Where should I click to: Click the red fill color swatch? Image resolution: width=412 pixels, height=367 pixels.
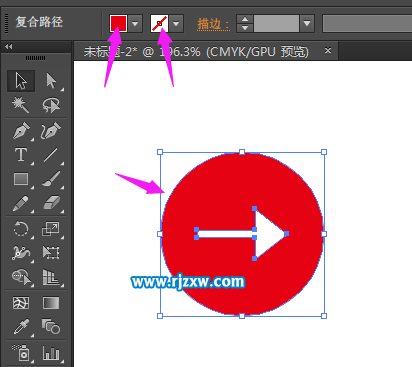point(118,23)
